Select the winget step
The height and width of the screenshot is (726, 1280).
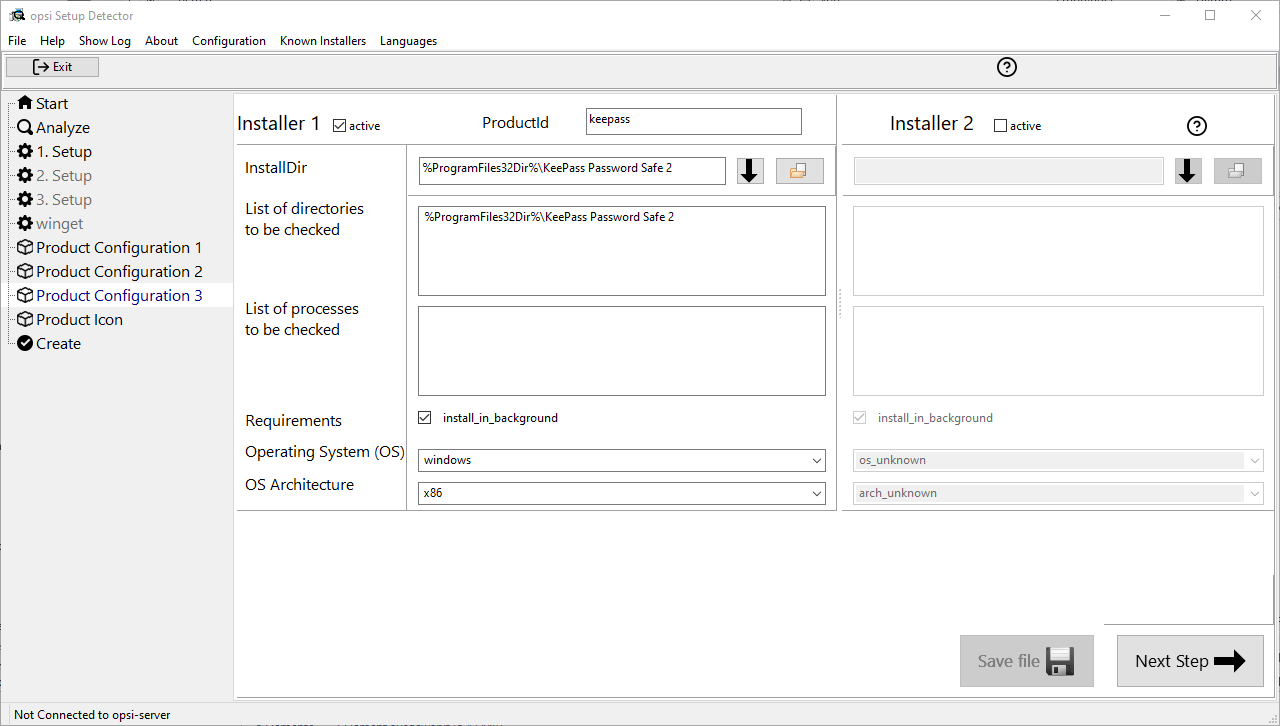[x=60, y=223]
